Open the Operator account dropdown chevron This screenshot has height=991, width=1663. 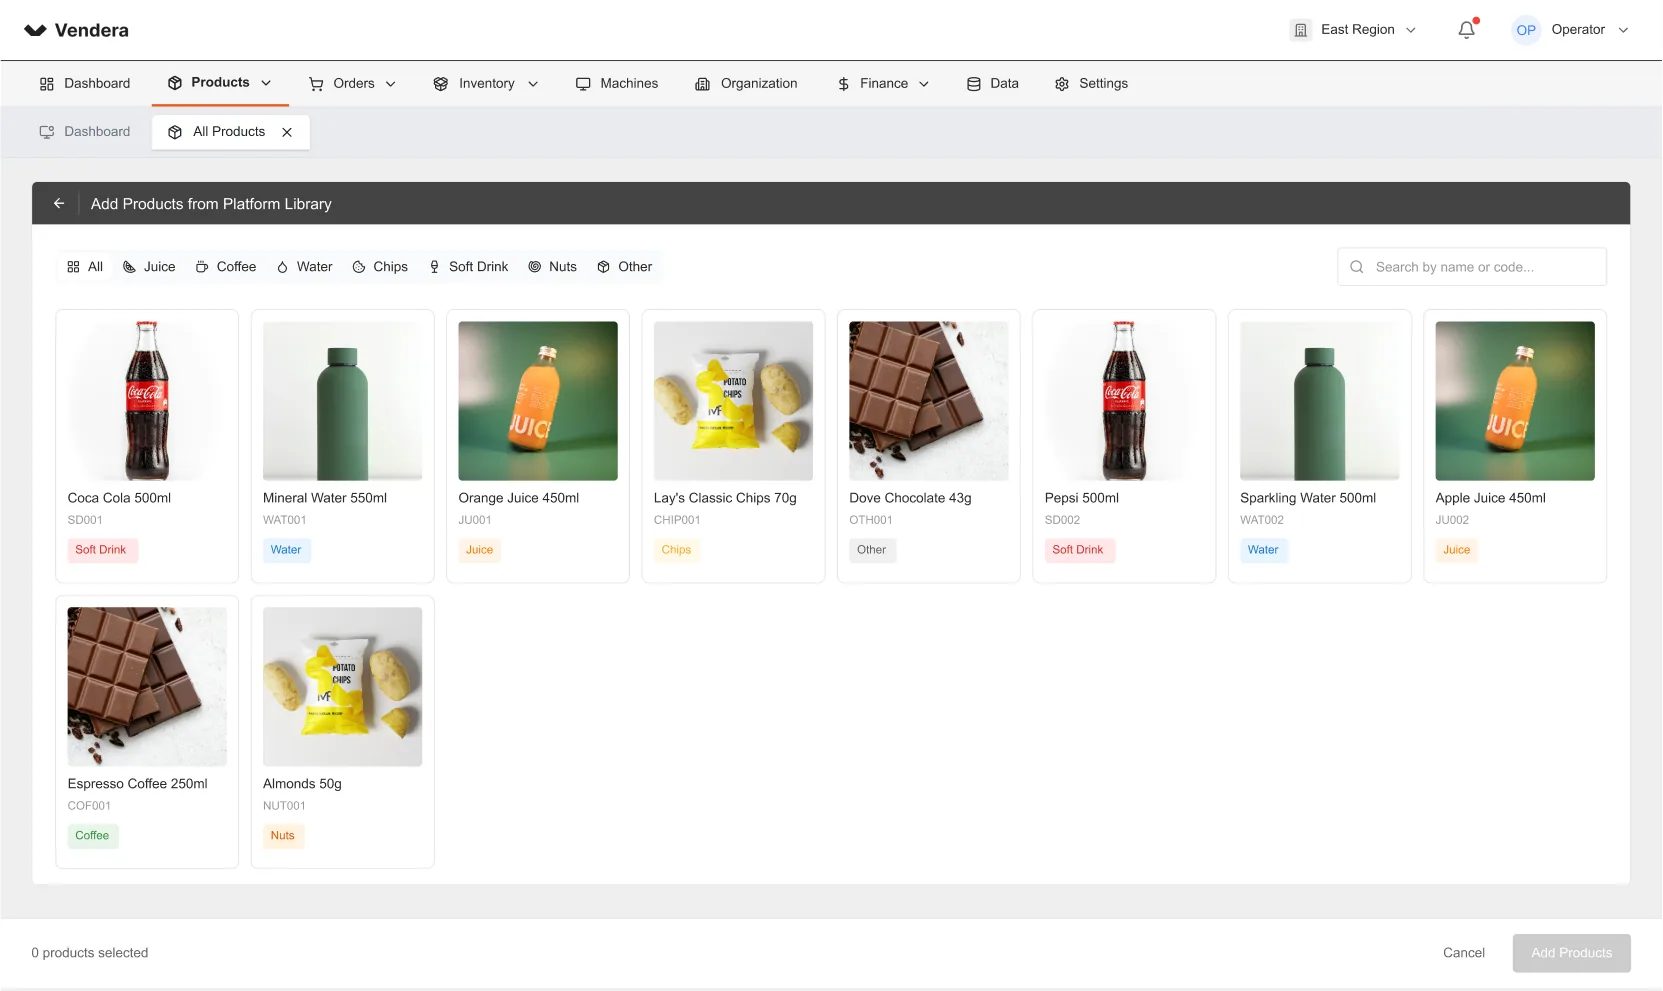pyautogui.click(x=1623, y=30)
